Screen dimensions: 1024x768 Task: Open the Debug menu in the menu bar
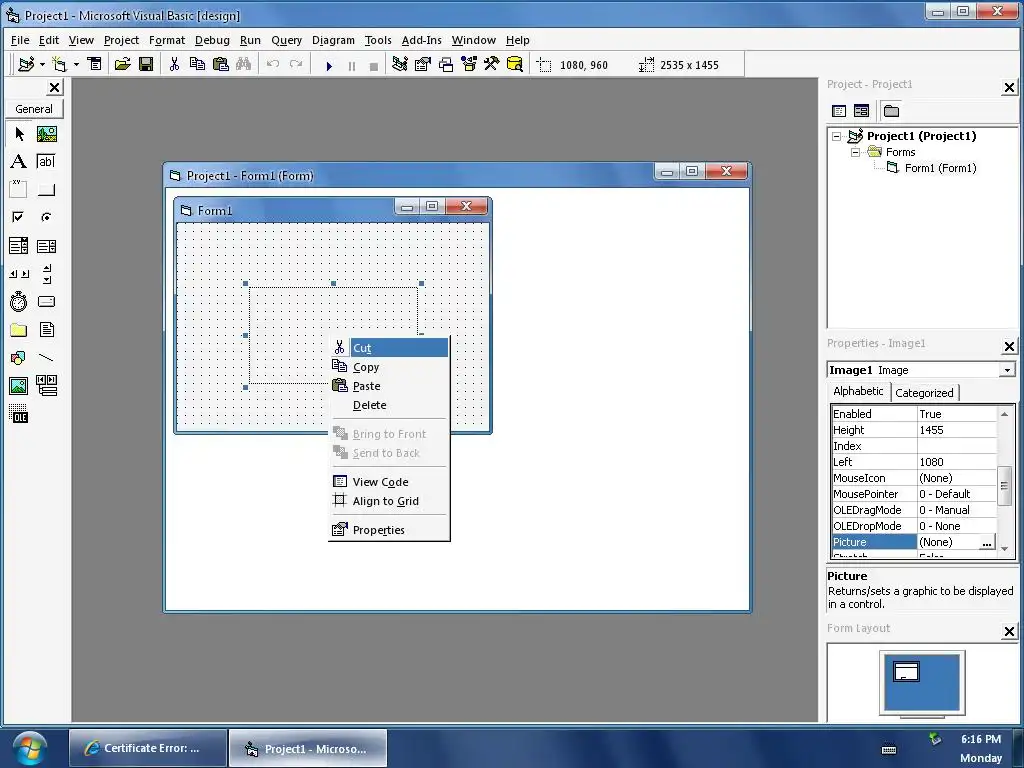(212, 40)
